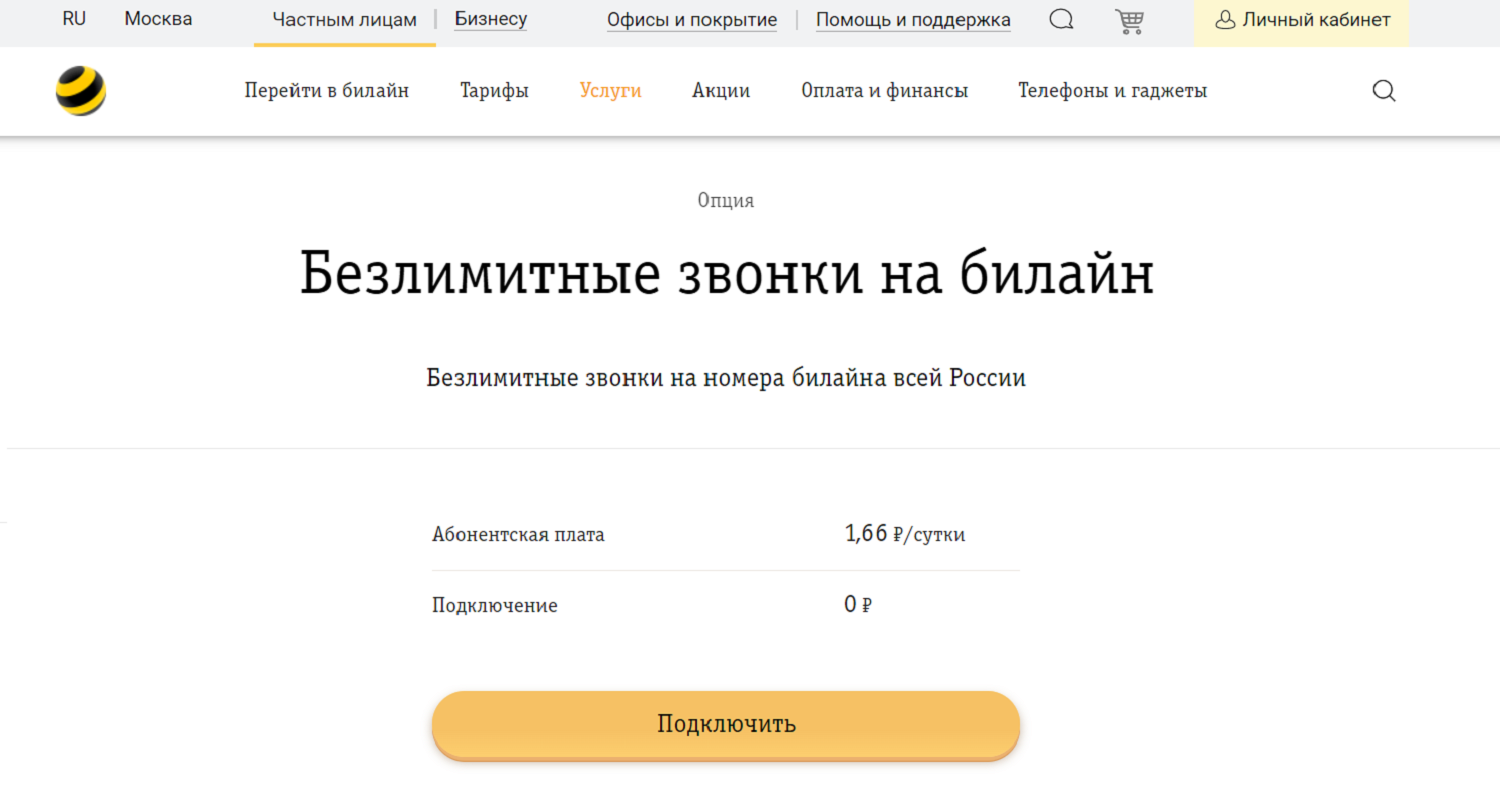Open Помощь и поддержка
The height and width of the screenshot is (787, 1500).
[912, 19]
